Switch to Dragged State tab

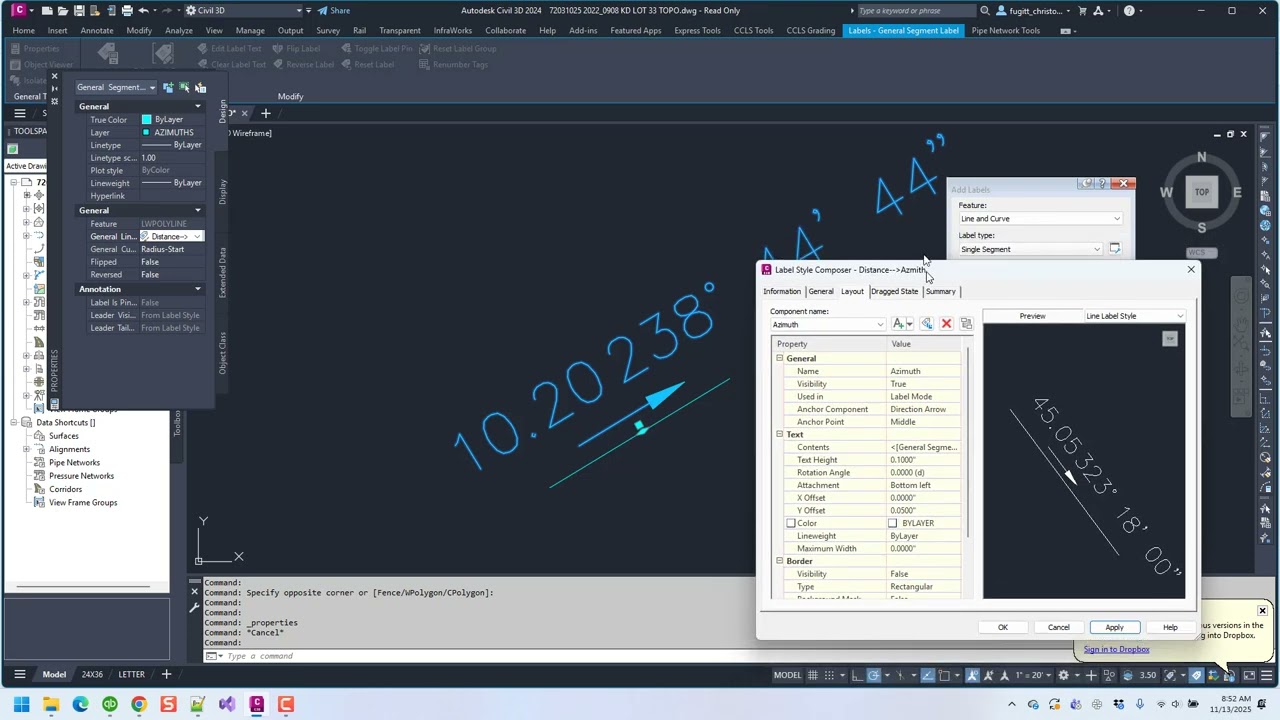[x=894, y=291]
